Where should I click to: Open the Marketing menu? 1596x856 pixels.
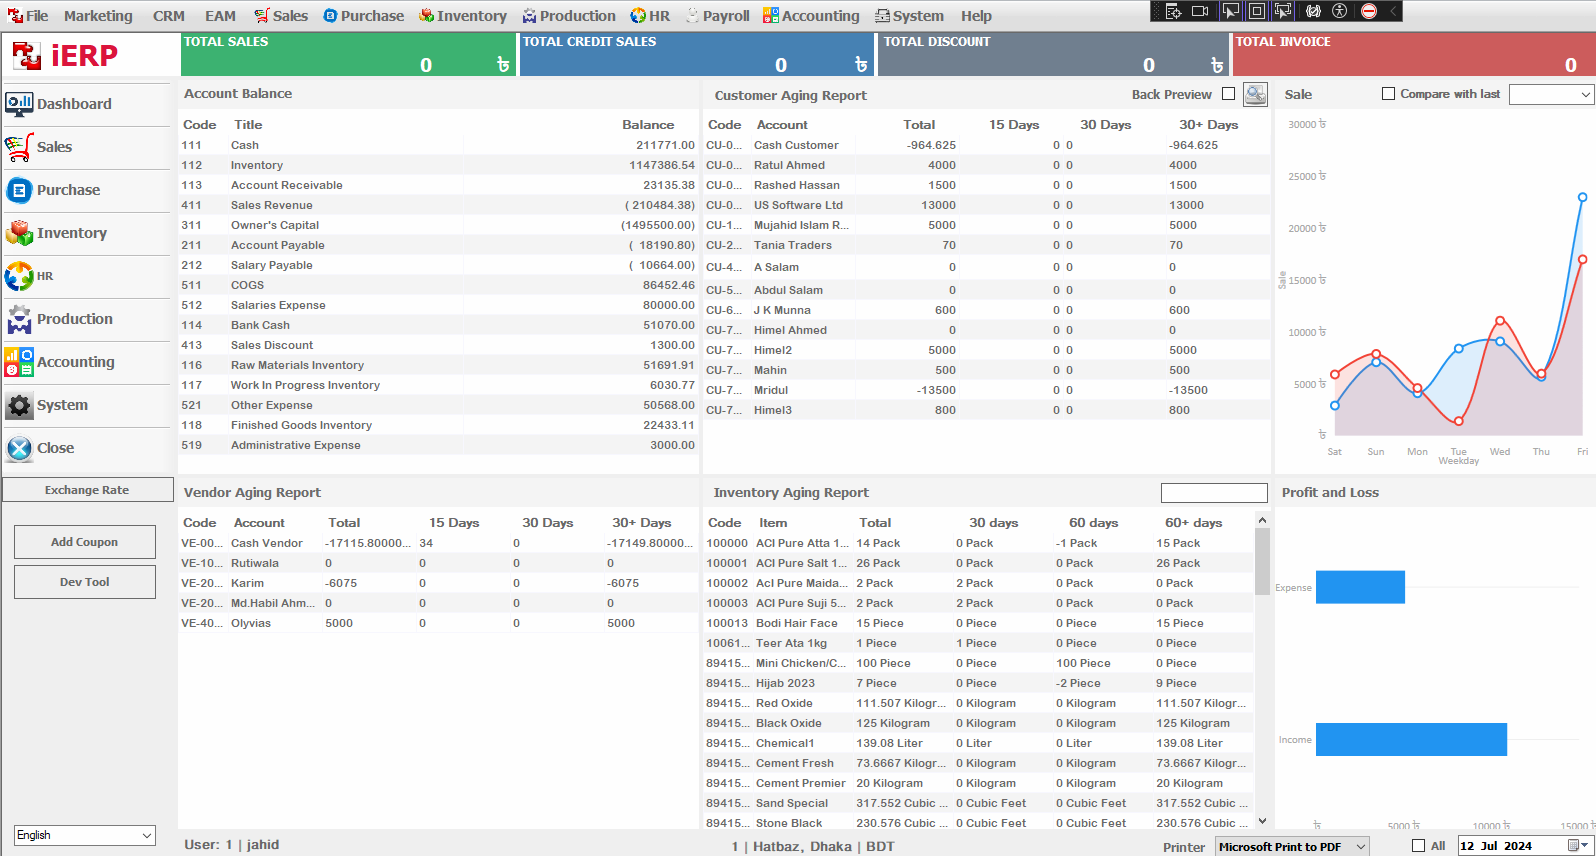tap(98, 16)
